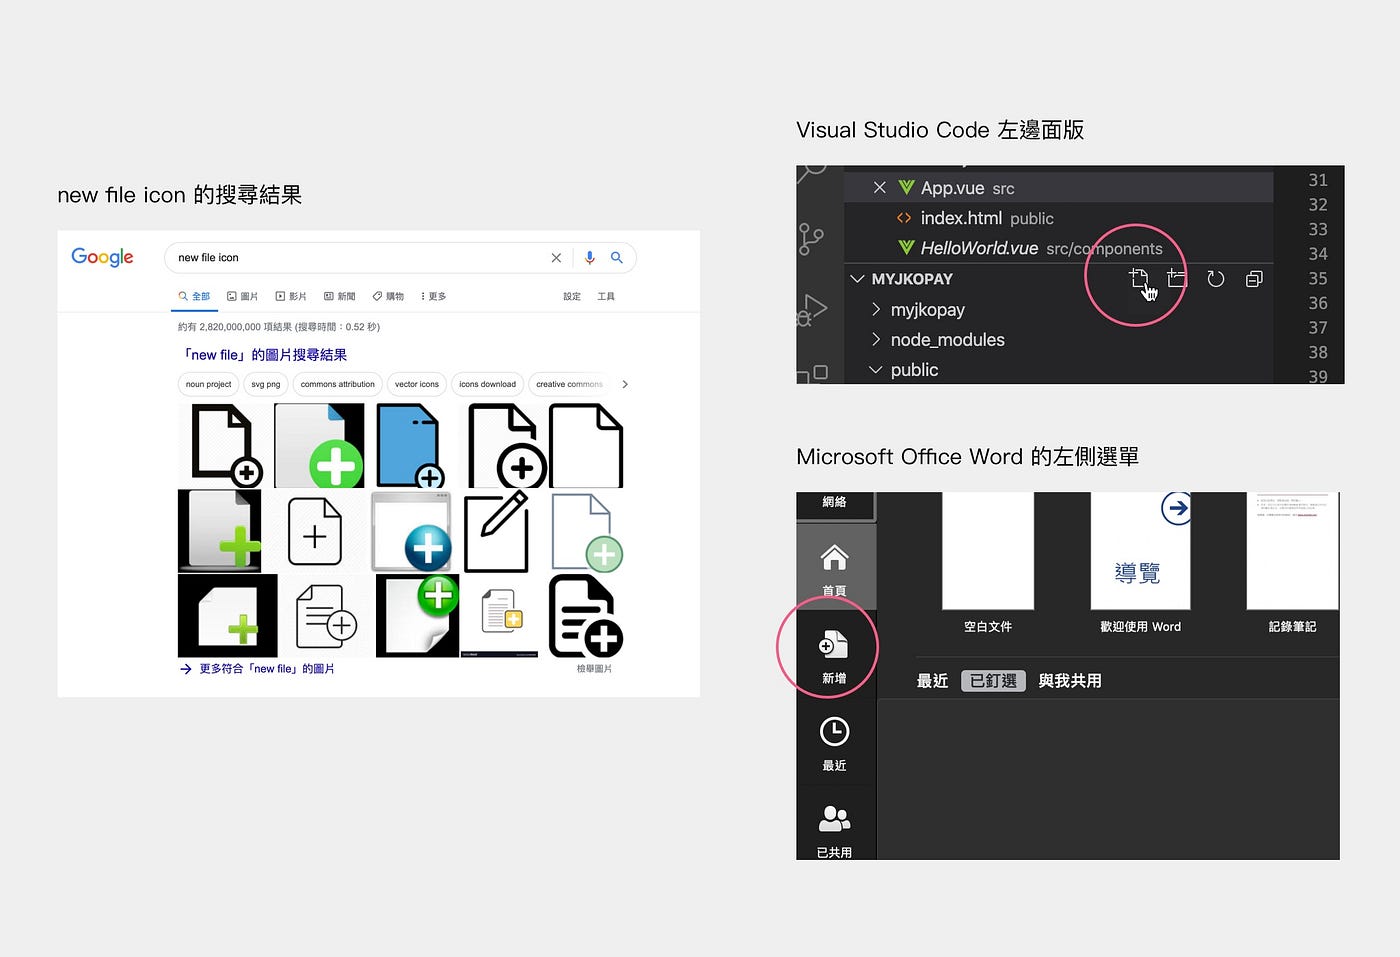Show more filter chips with the right chevron
The width and height of the screenshot is (1400, 957).
pyautogui.click(x=625, y=384)
